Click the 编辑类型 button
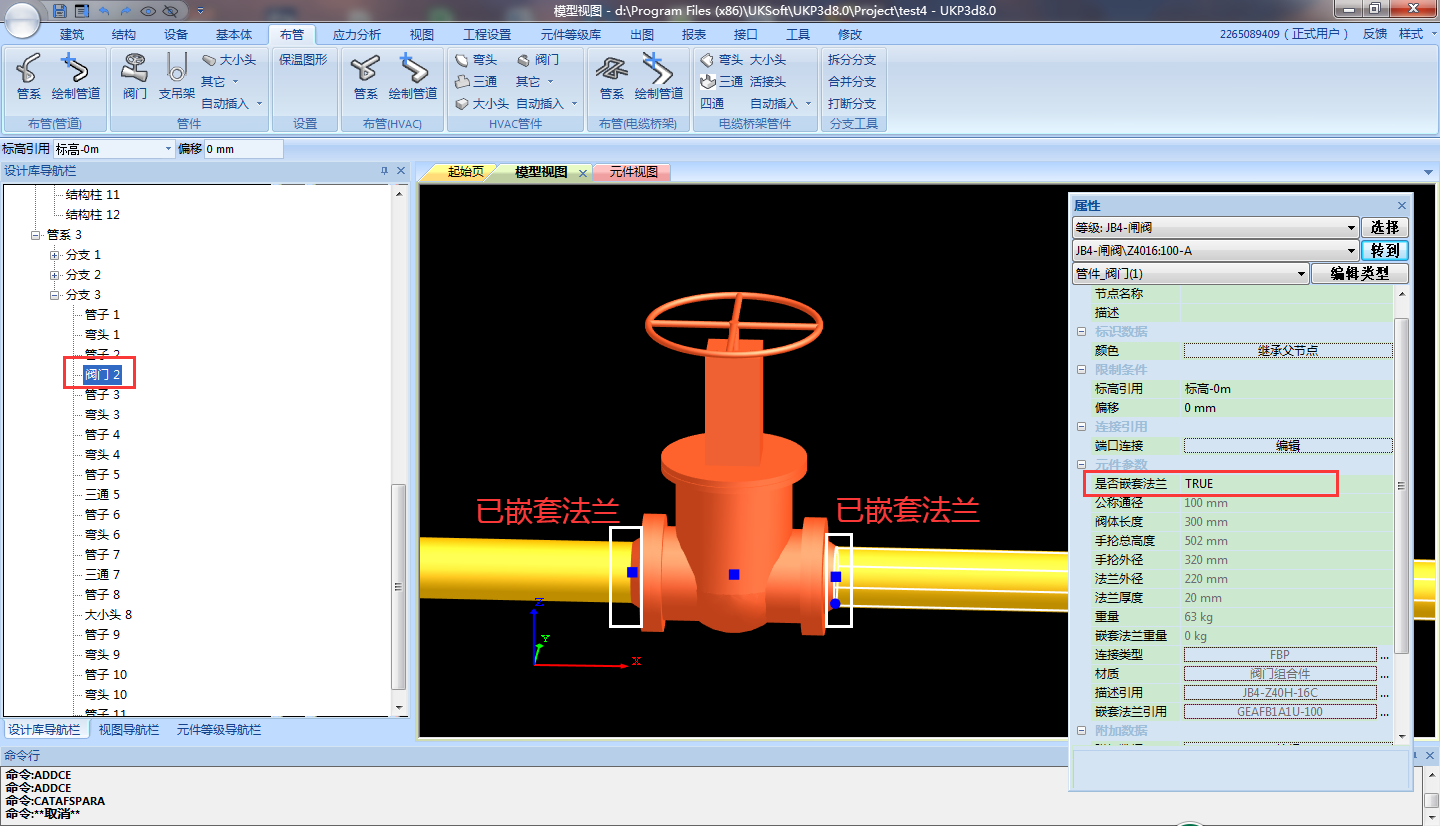 (x=1360, y=274)
